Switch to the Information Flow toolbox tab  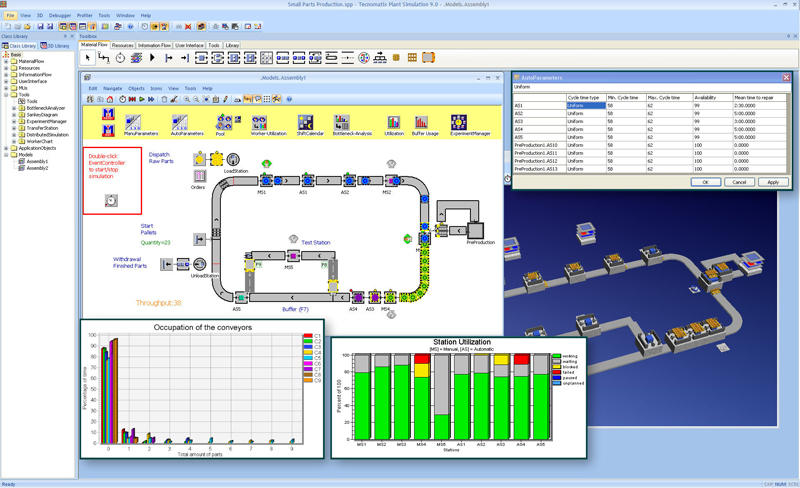pos(154,45)
